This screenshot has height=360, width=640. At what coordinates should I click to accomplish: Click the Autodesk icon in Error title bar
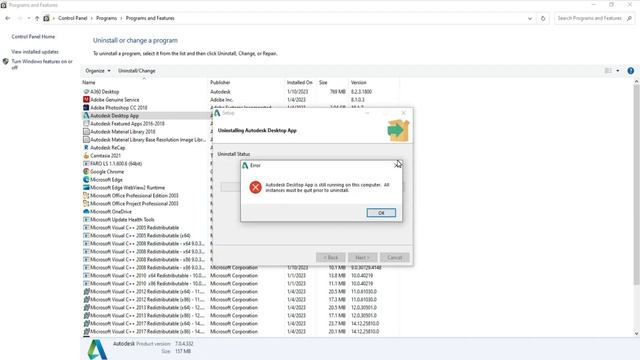pyautogui.click(x=245, y=165)
